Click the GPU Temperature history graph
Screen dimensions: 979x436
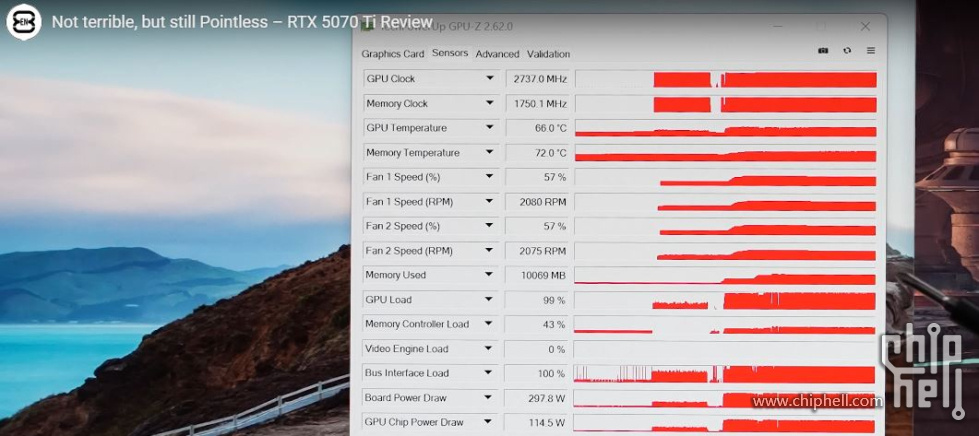pyautogui.click(x=725, y=128)
